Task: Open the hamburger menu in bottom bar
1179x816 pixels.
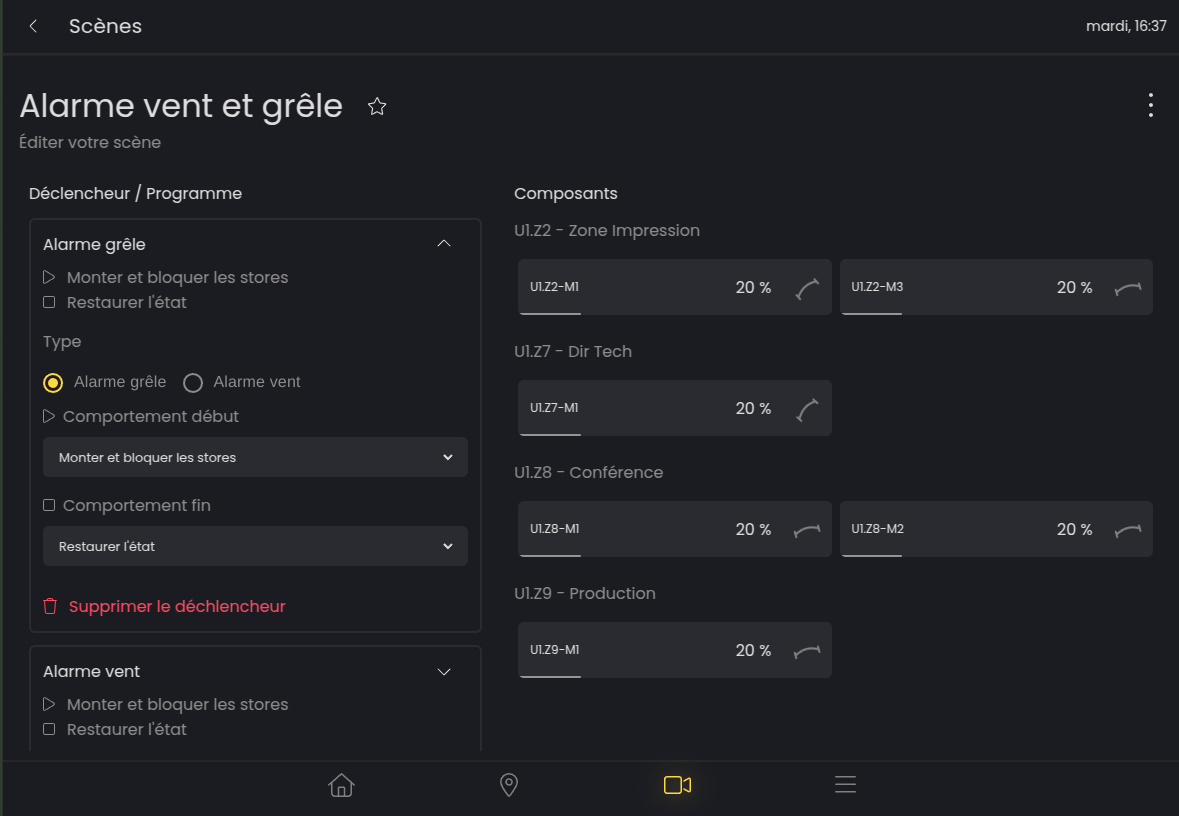Action: [x=845, y=785]
